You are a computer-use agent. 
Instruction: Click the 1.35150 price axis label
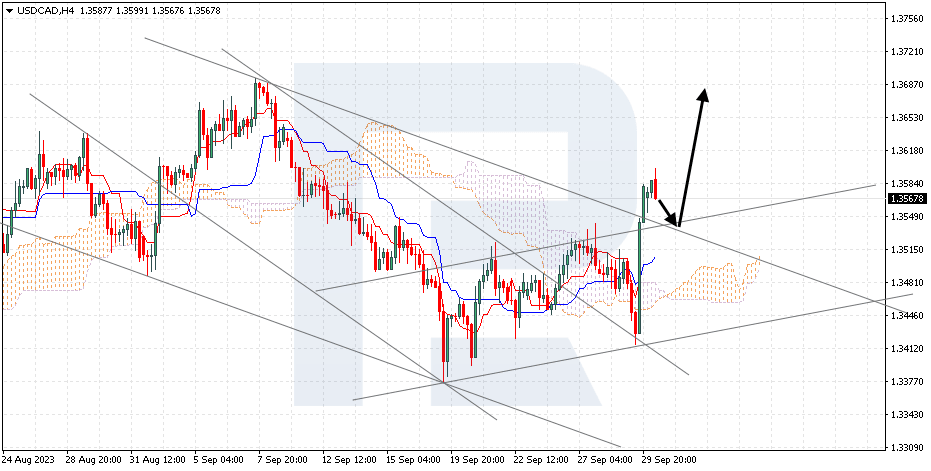coord(907,249)
